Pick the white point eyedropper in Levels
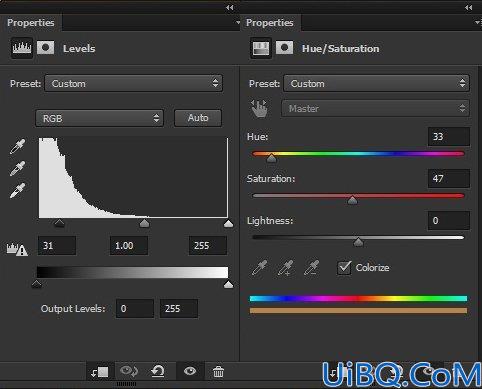This screenshot has height=389, width=482. (17, 191)
